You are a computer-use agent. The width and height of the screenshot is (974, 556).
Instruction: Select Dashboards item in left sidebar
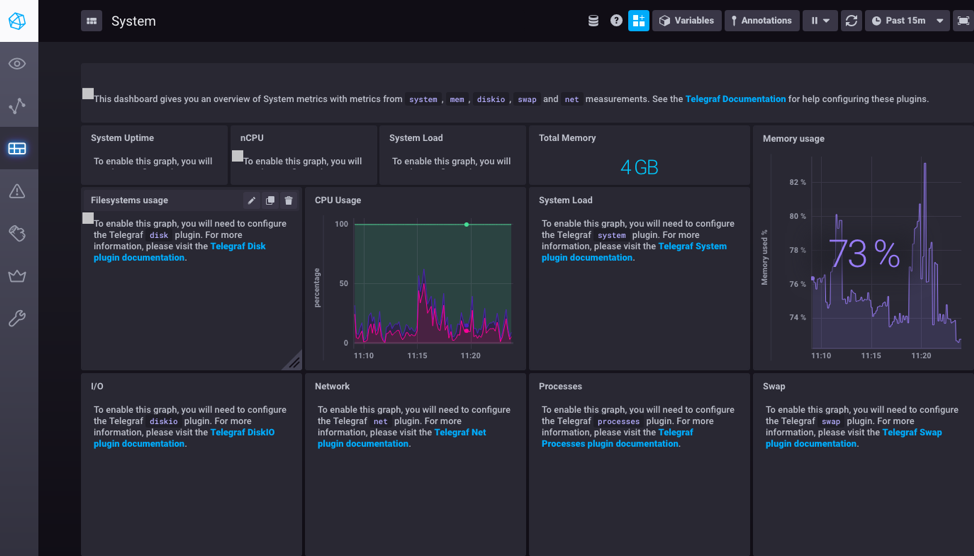[17, 149]
